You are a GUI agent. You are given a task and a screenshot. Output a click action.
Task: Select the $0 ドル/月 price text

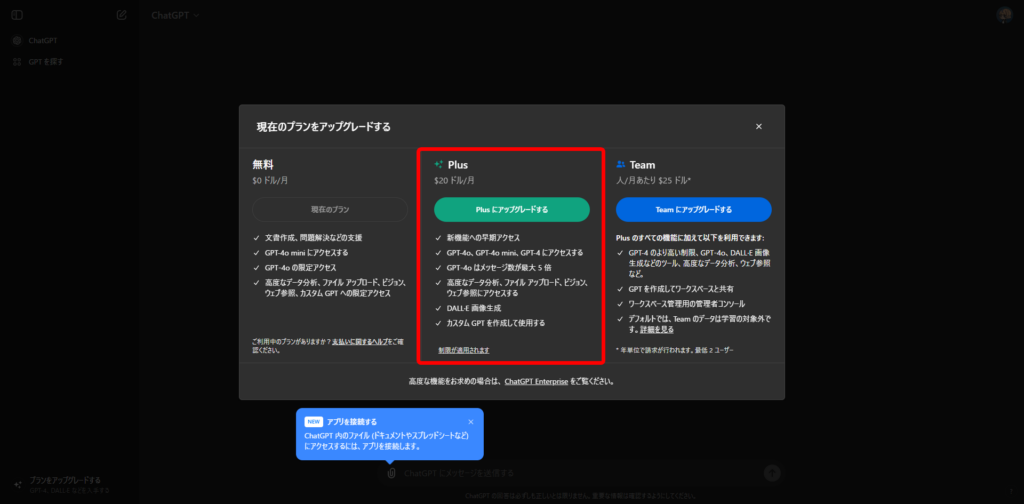click(x=271, y=180)
